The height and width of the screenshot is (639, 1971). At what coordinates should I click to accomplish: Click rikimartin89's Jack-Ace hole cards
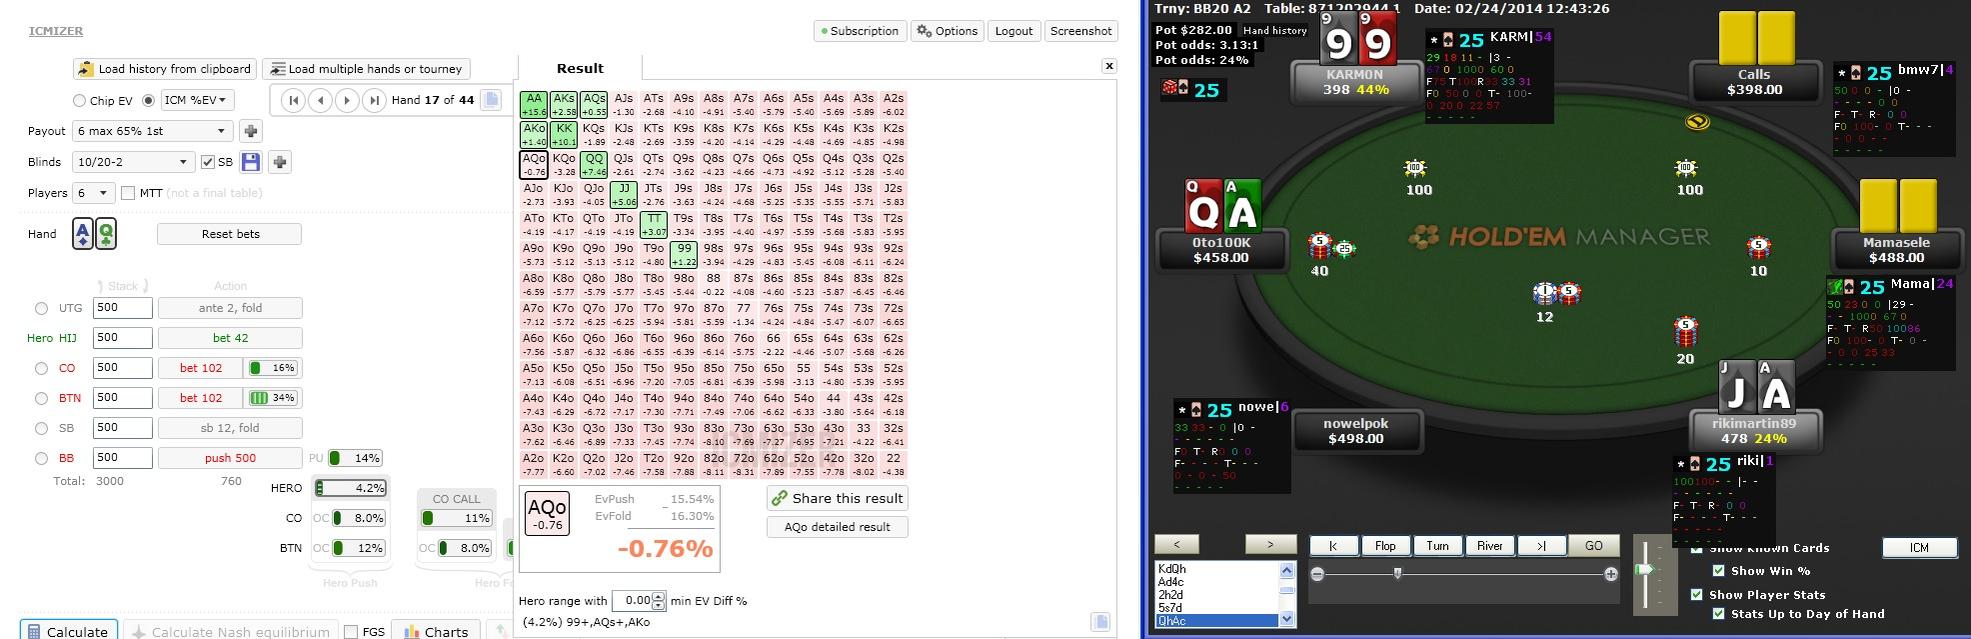coord(1757,386)
